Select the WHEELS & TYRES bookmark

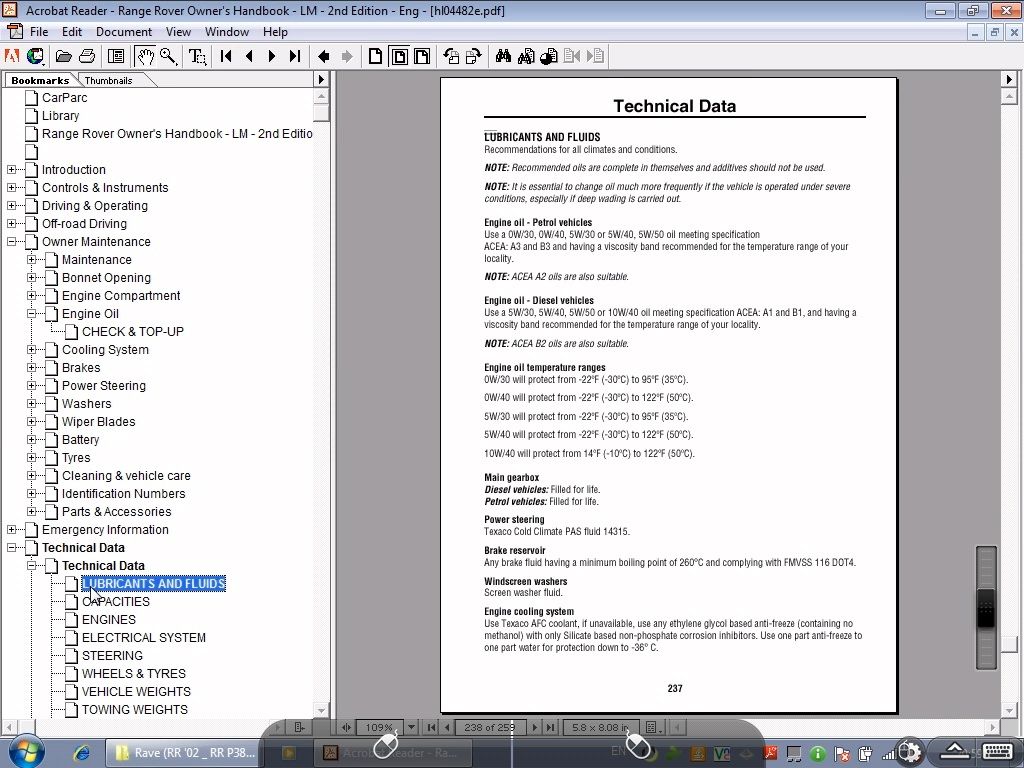134,673
